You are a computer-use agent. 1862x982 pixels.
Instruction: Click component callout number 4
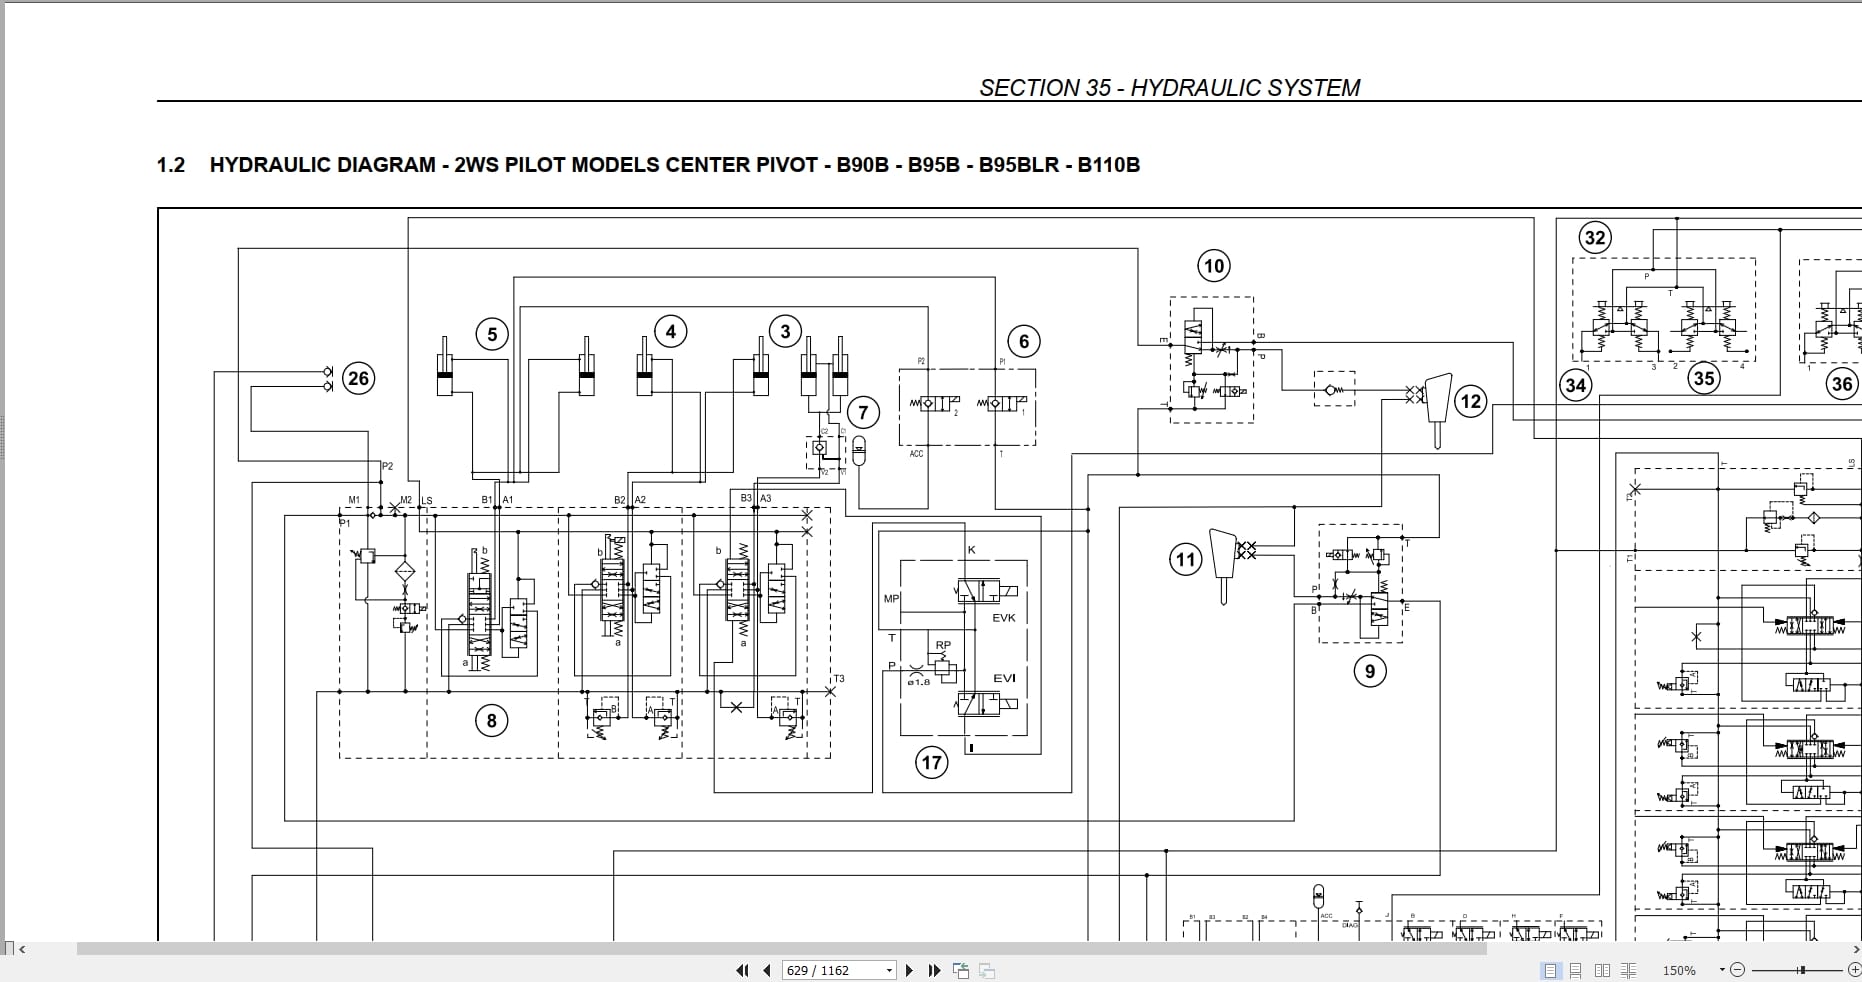point(670,331)
